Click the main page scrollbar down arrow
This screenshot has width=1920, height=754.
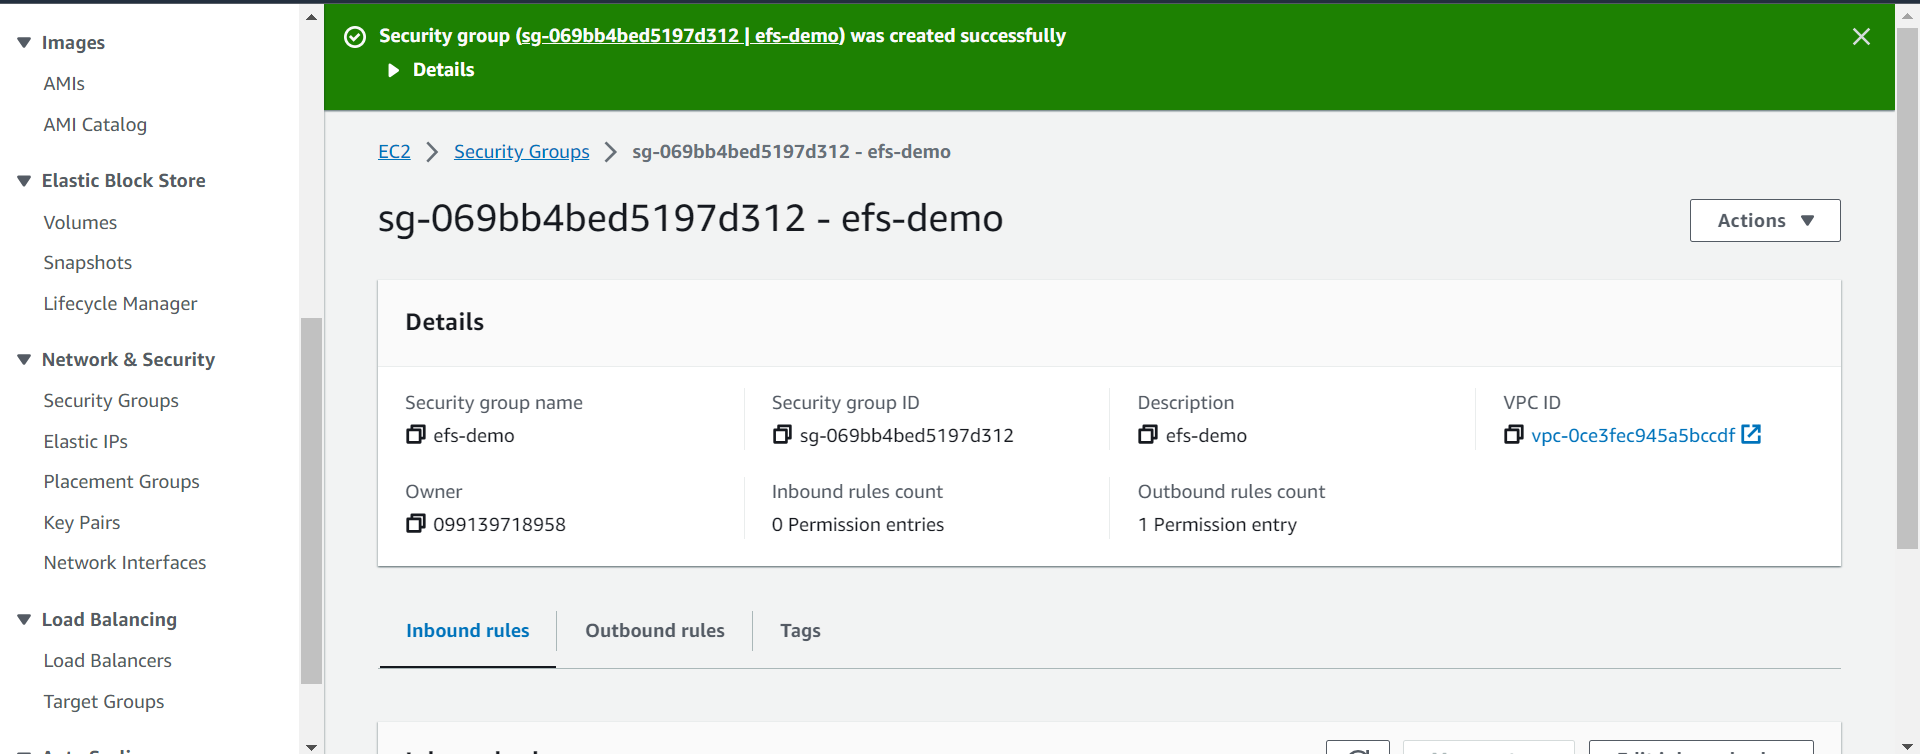tap(1908, 746)
